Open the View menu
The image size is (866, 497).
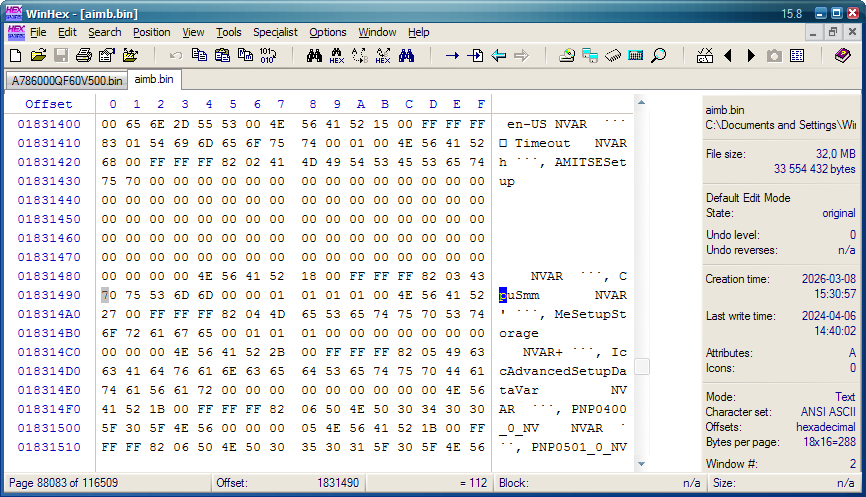click(x=193, y=32)
